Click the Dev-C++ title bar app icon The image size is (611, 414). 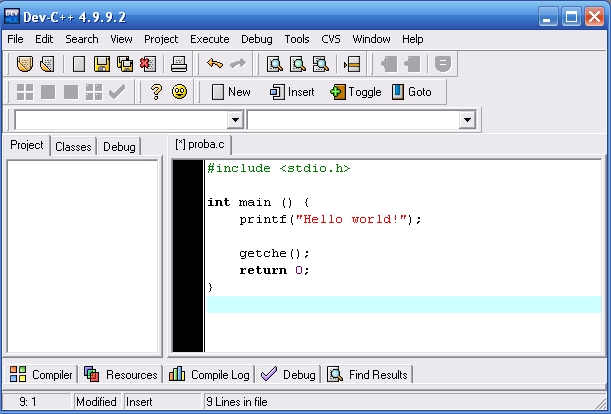click(x=12, y=17)
